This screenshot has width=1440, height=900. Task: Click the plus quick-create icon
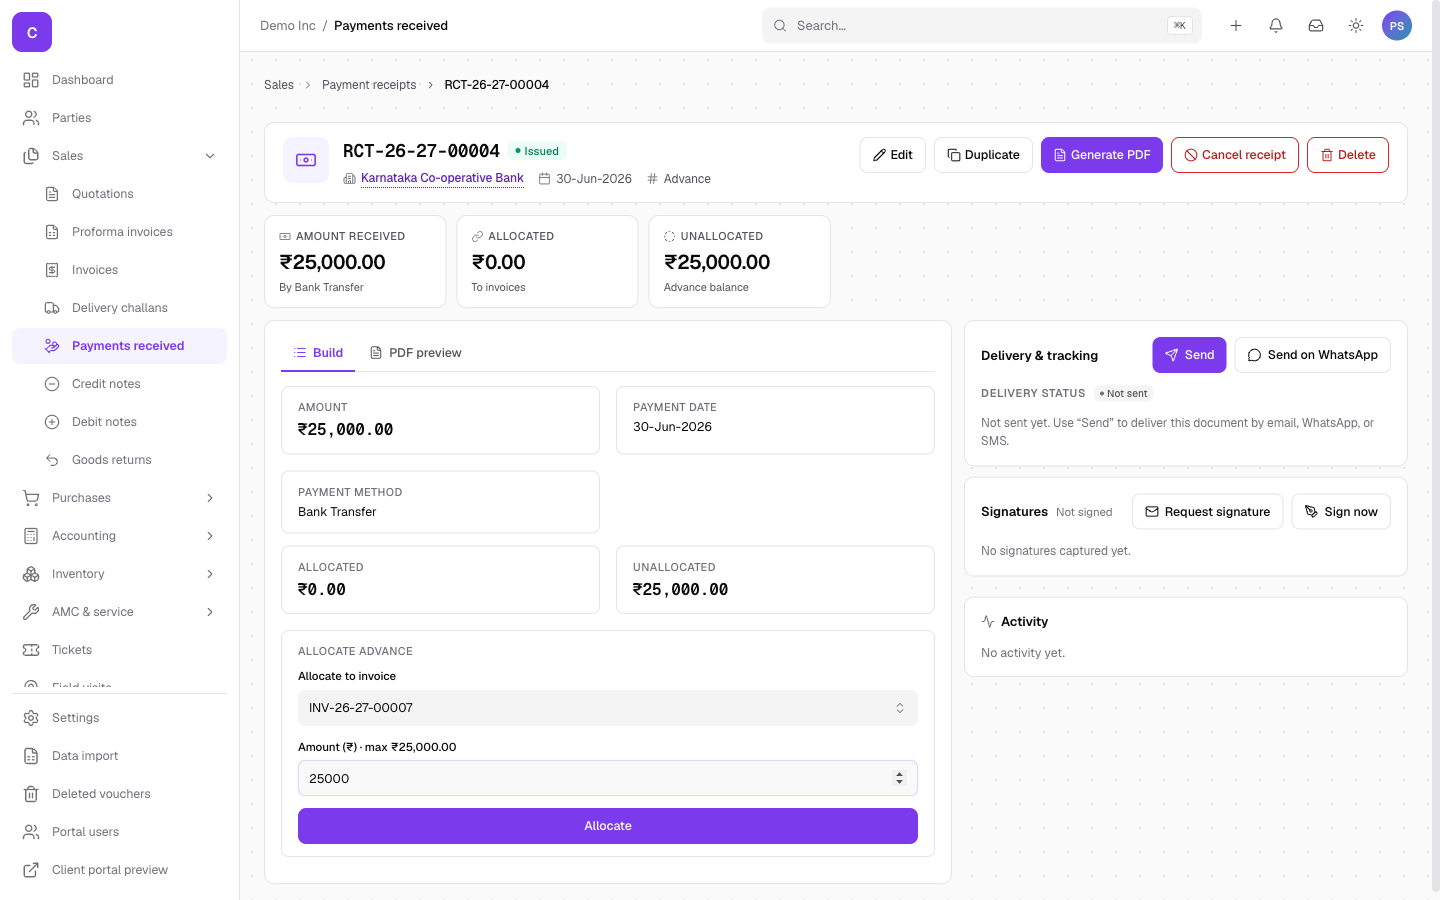[1236, 26]
